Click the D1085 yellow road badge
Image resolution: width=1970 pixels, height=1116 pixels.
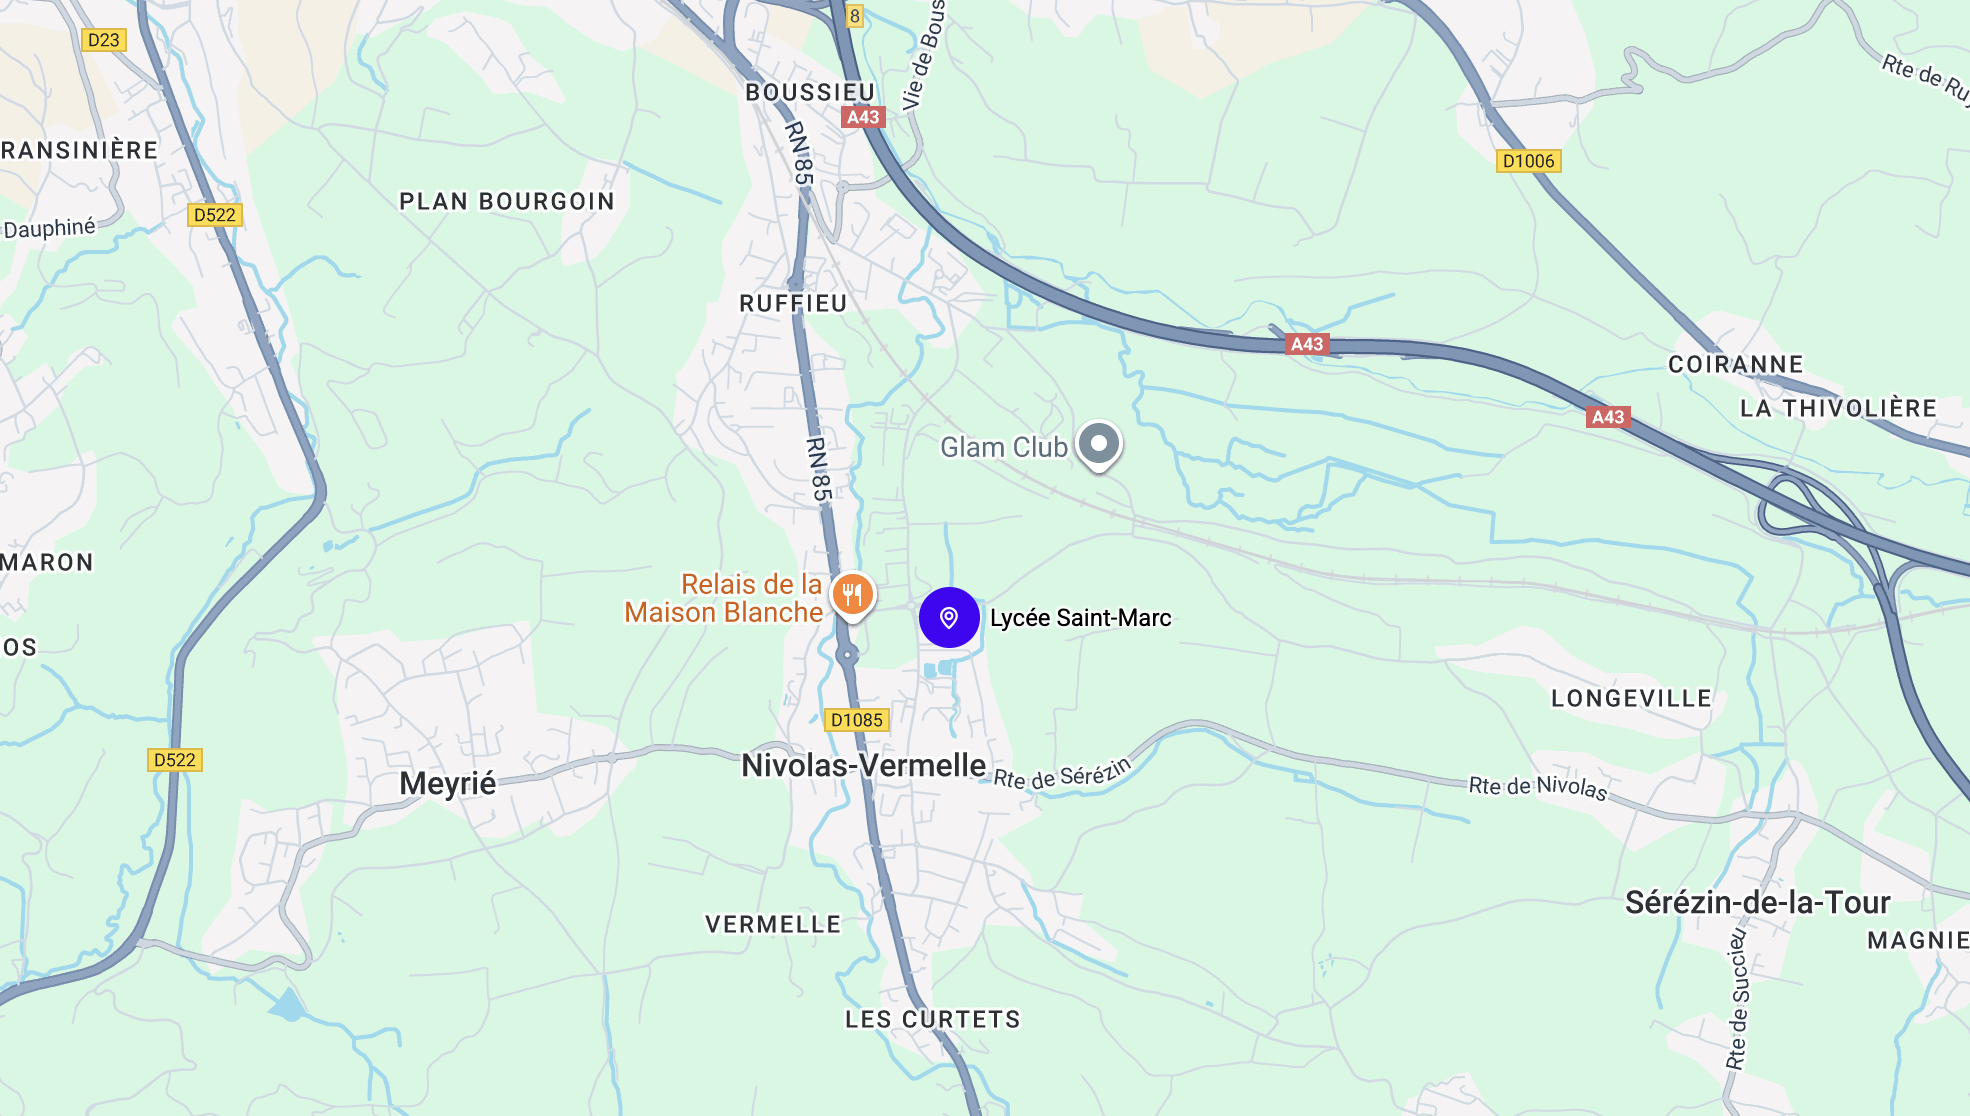pos(857,720)
